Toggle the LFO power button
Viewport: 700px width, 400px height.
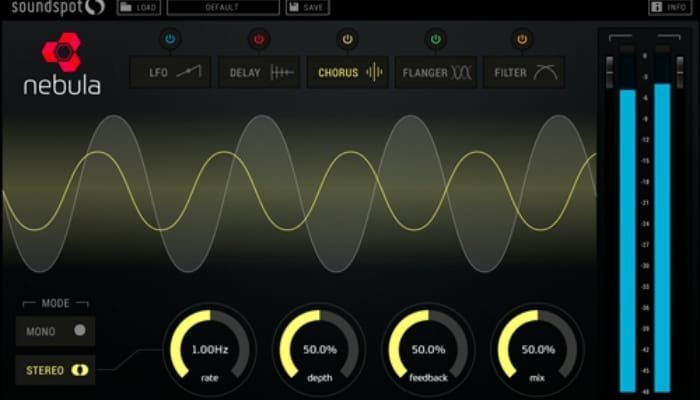(170, 39)
